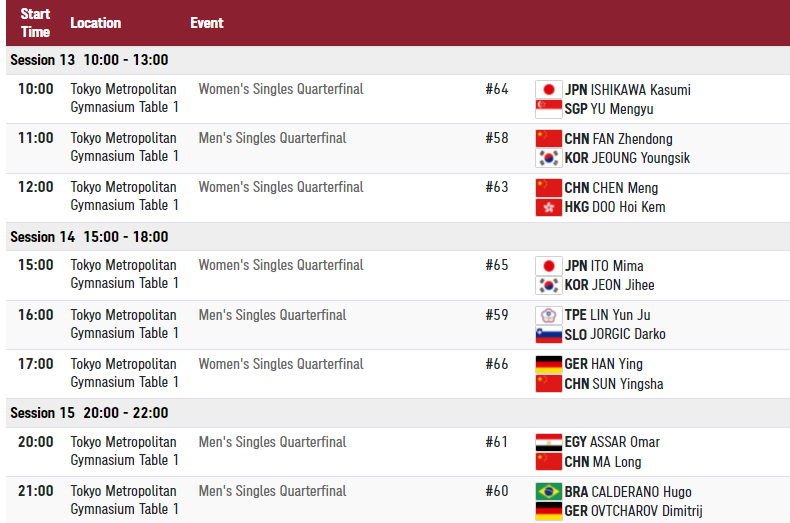Click the Start Time column header
This screenshot has width=790, height=523.
(x=35, y=23)
